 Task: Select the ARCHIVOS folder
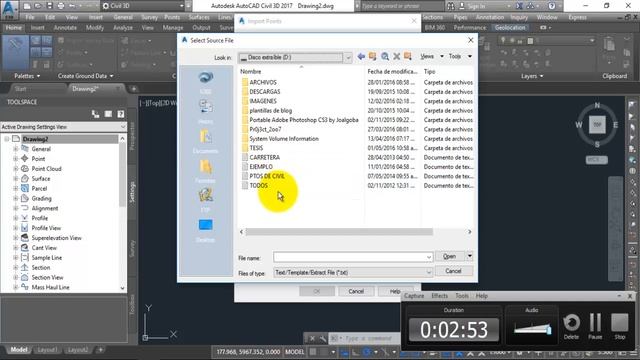click(263, 82)
